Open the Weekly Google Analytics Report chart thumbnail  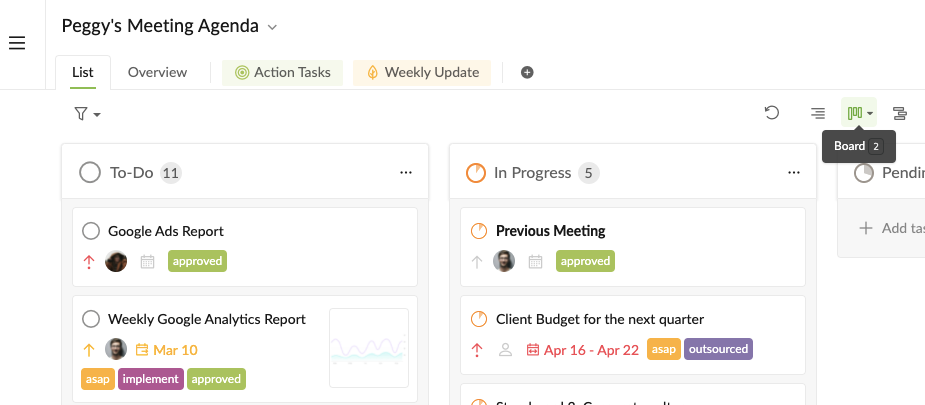pos(369,348)
